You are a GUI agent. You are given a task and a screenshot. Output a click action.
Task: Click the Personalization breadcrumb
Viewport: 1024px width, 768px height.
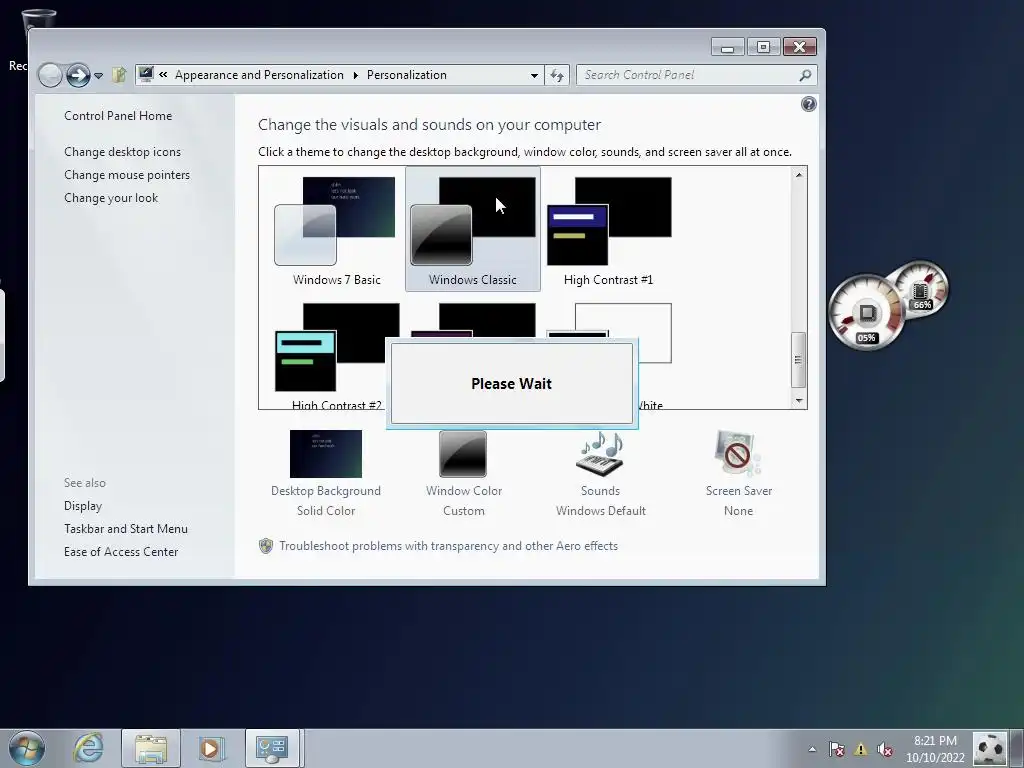[407, 75]
